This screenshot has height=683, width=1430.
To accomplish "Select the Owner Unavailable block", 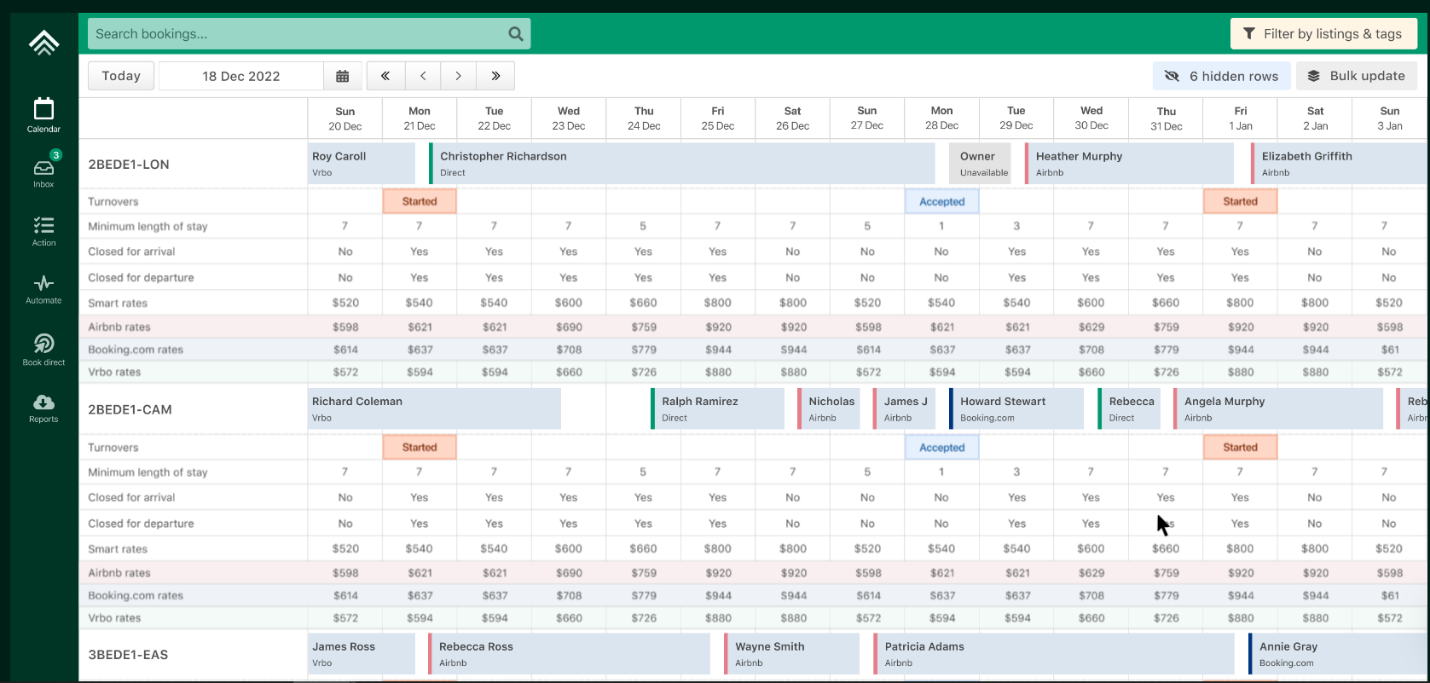I will coord(980,164).
